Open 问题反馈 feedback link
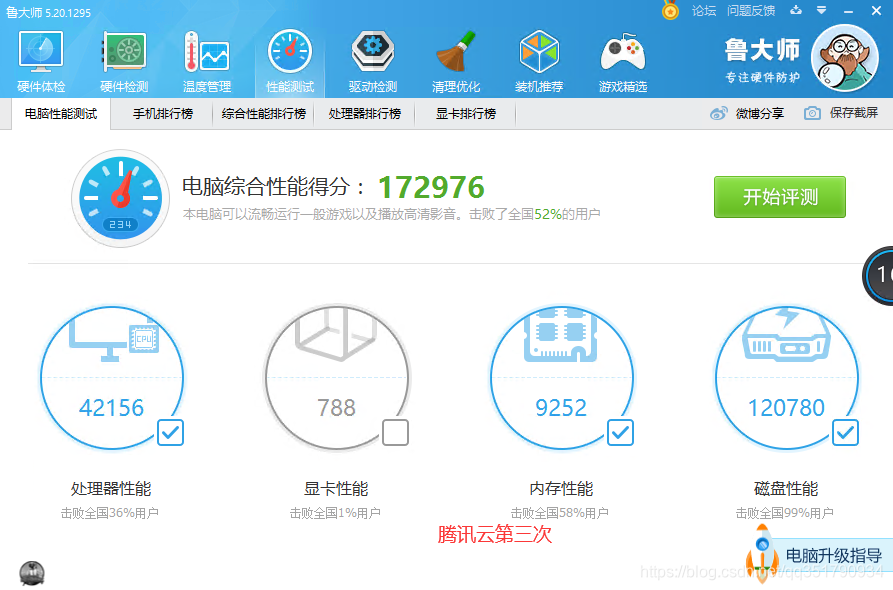 [751, 11]
